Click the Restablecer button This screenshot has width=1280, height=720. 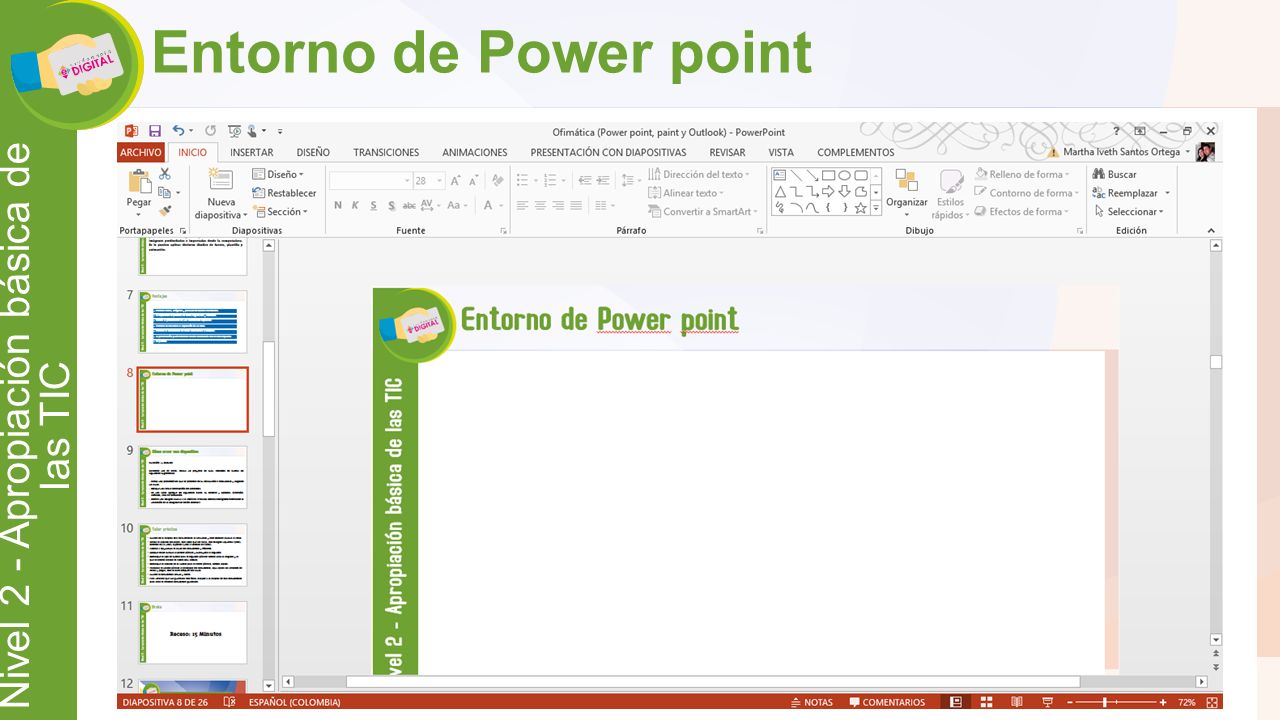284,193
